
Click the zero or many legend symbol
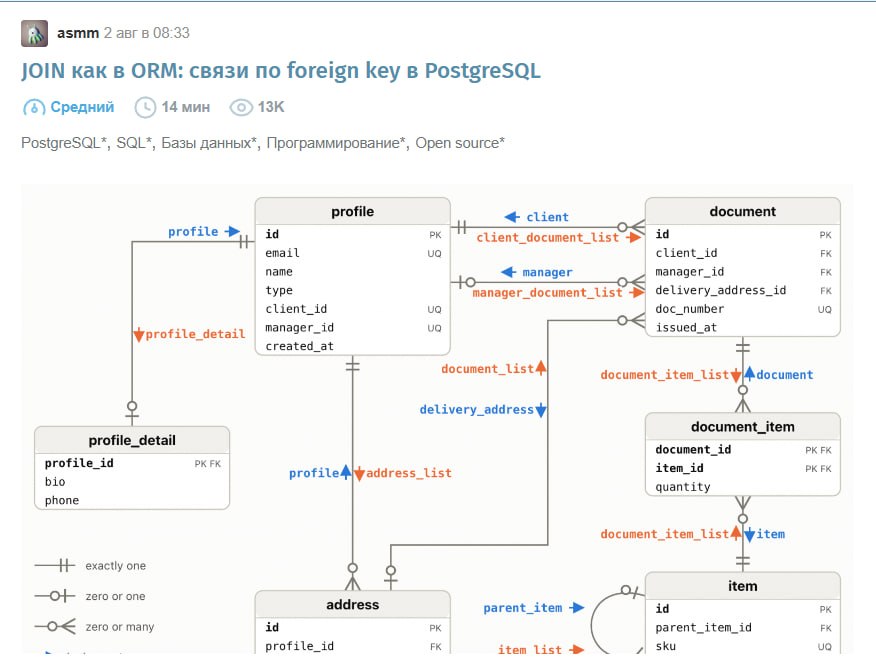coord(55,626)
